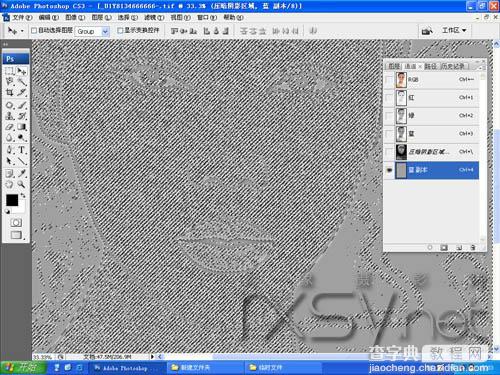Open the Edit menu
This screenshot has width=500, height=375.
point(49,17)
